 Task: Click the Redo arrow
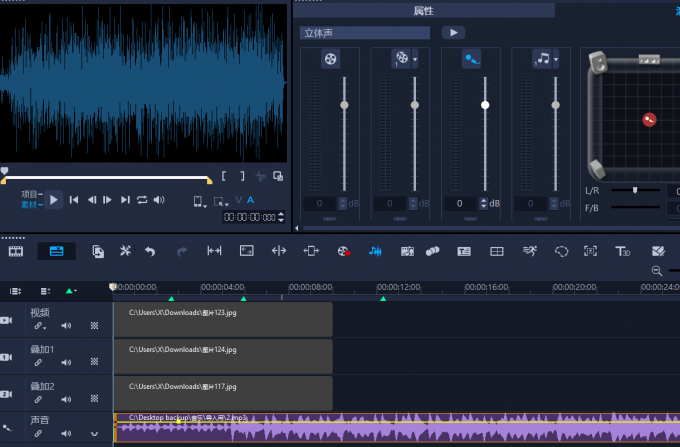click(182, 251)
